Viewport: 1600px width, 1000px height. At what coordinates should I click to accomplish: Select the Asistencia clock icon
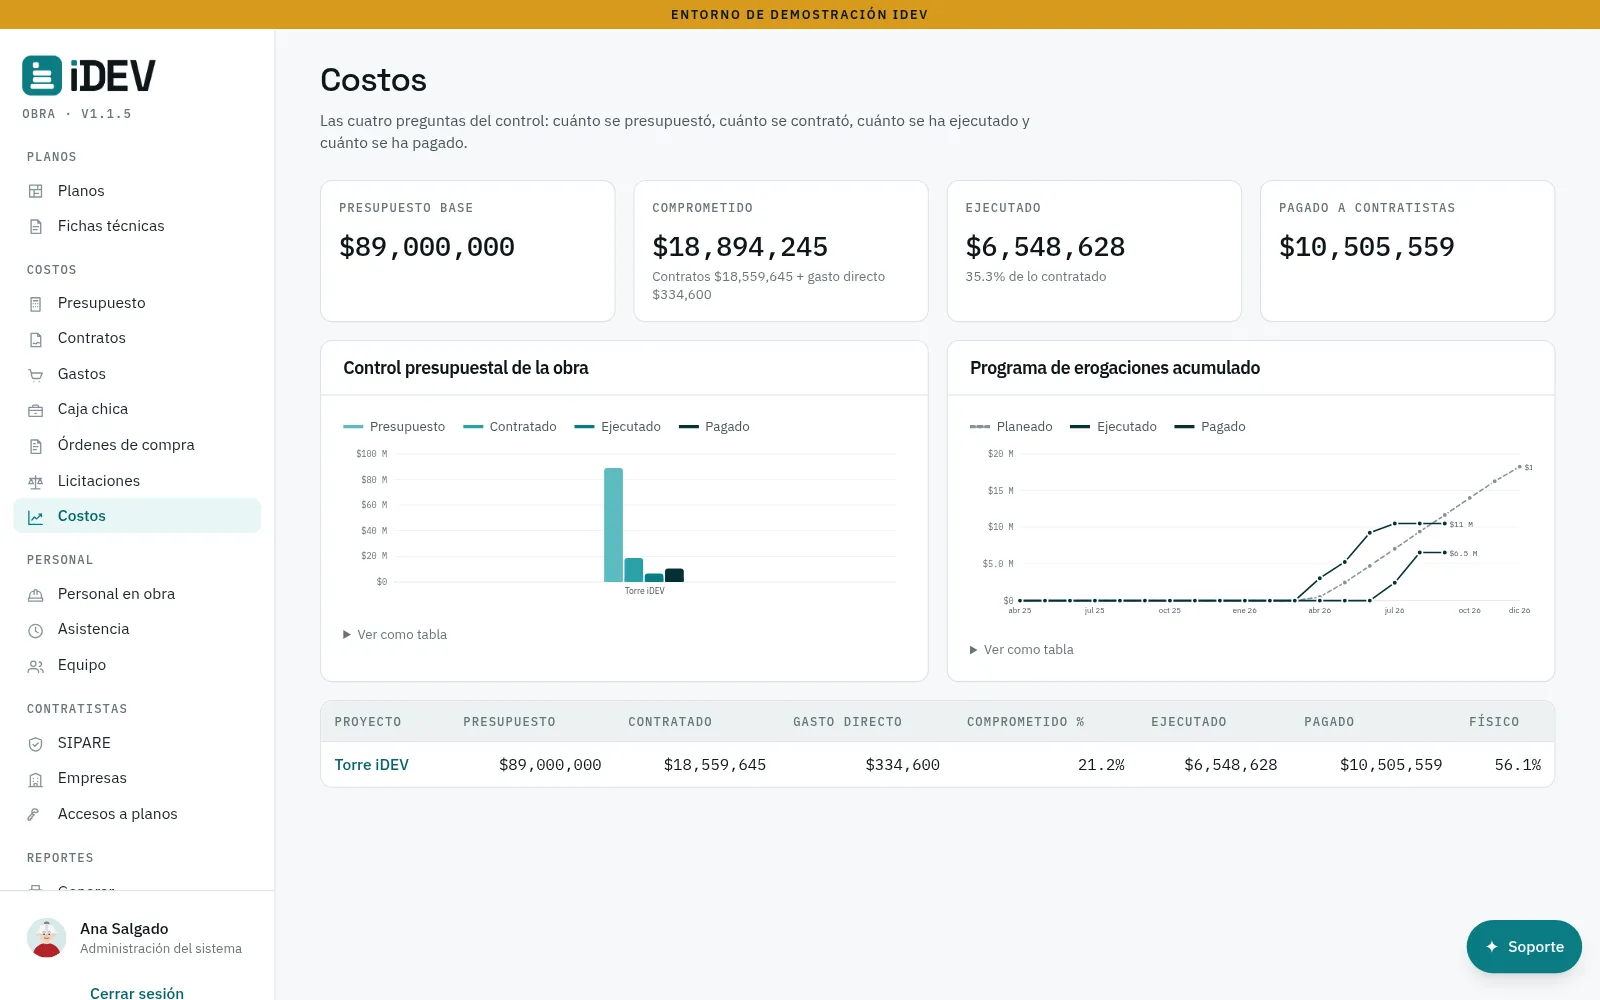pyautogui.click(x=36, y=630)
